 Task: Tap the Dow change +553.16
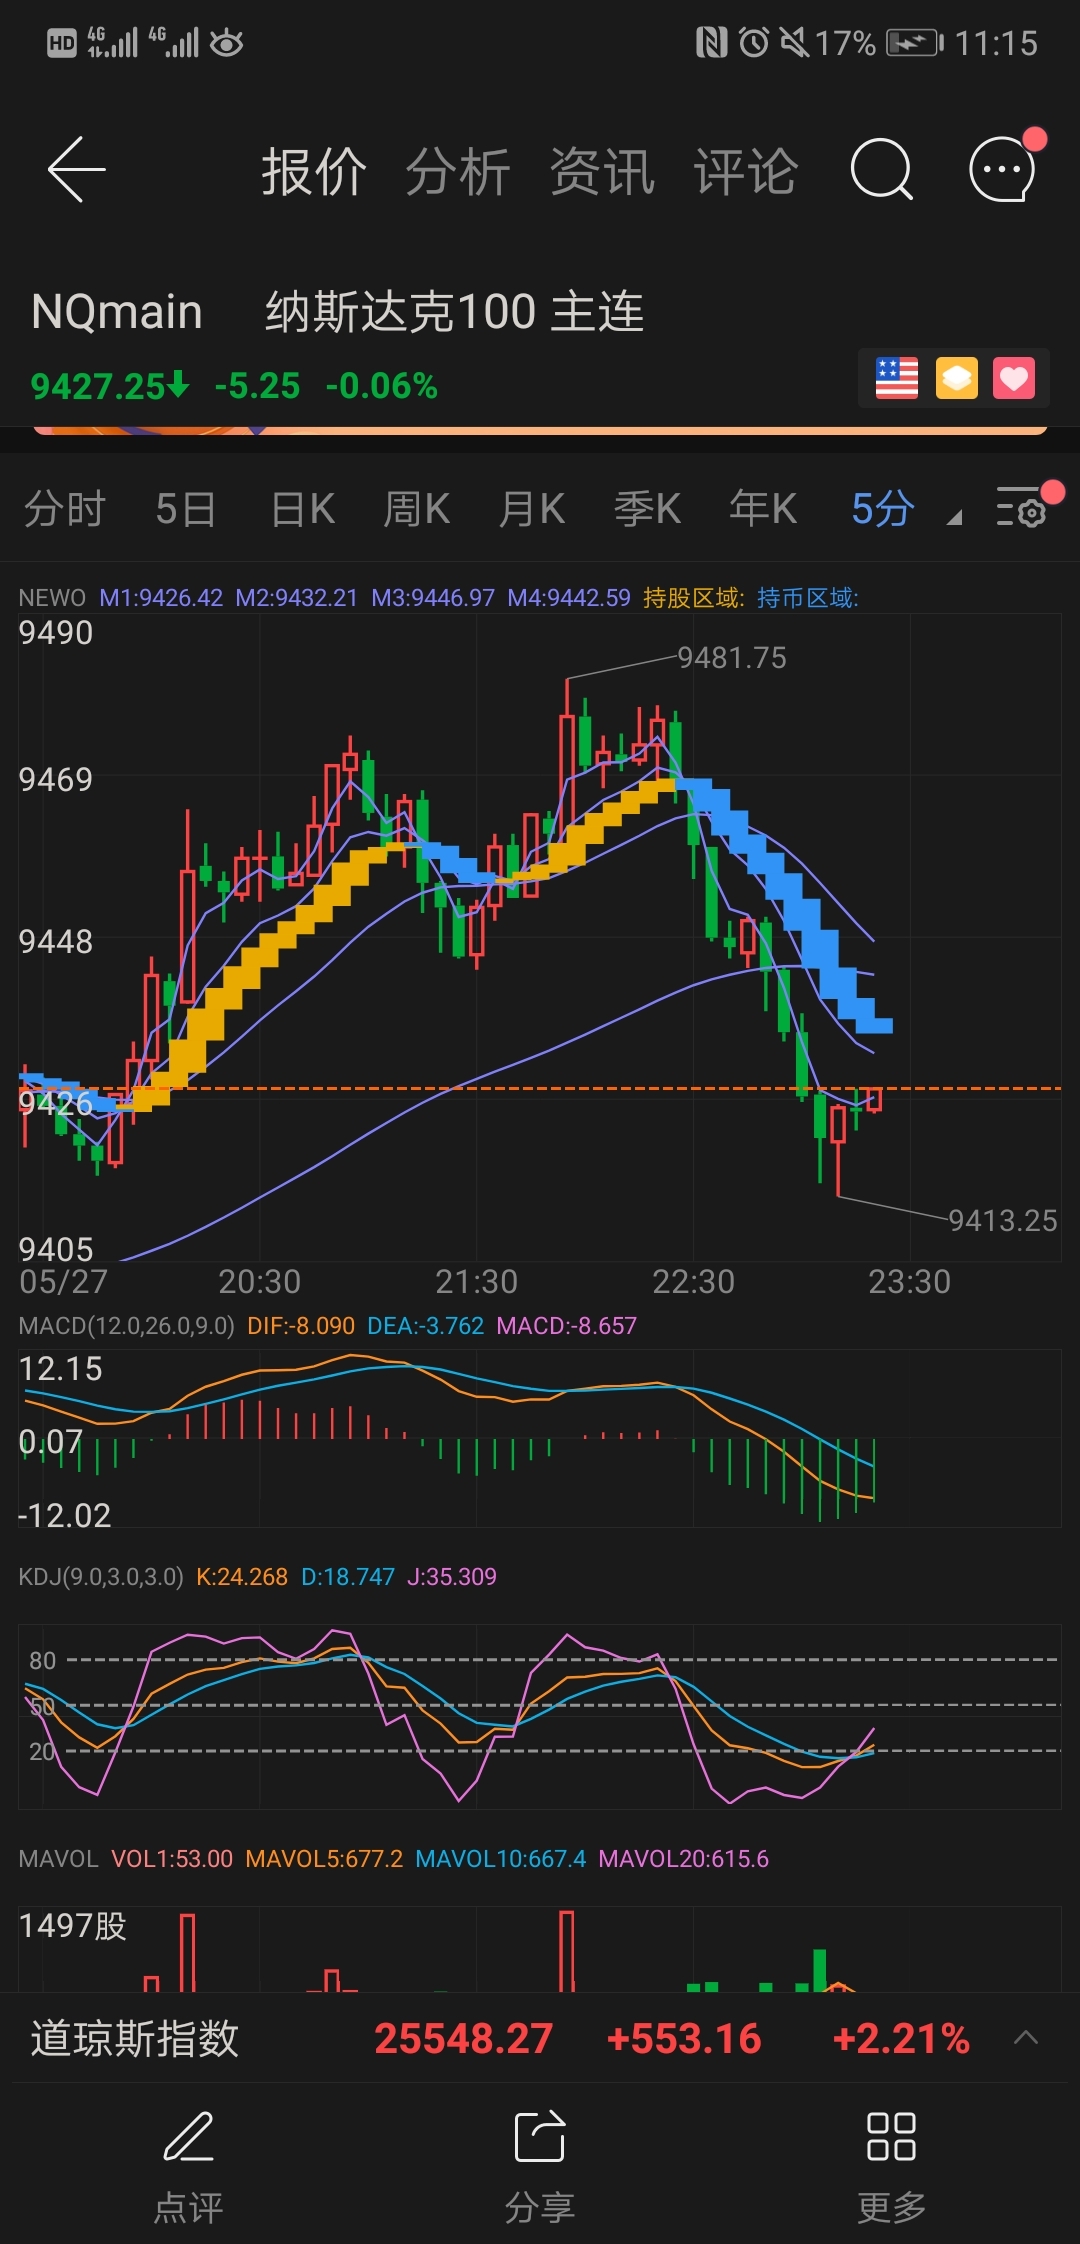(684, 2039)
